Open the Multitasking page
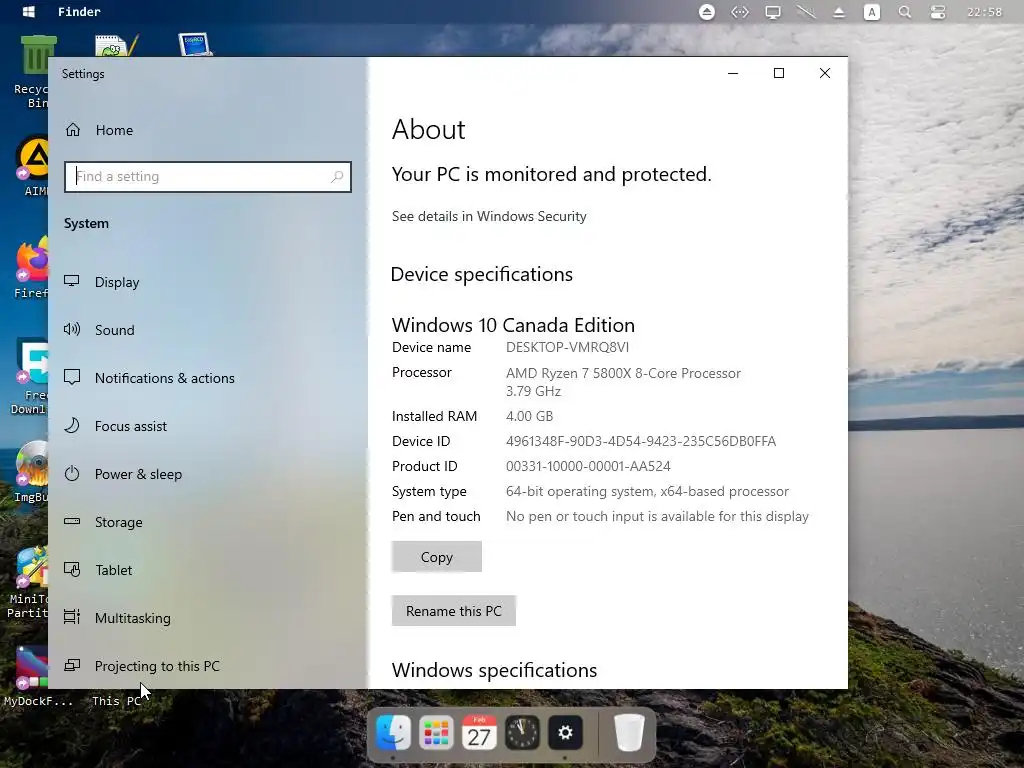 pos(133,618)
